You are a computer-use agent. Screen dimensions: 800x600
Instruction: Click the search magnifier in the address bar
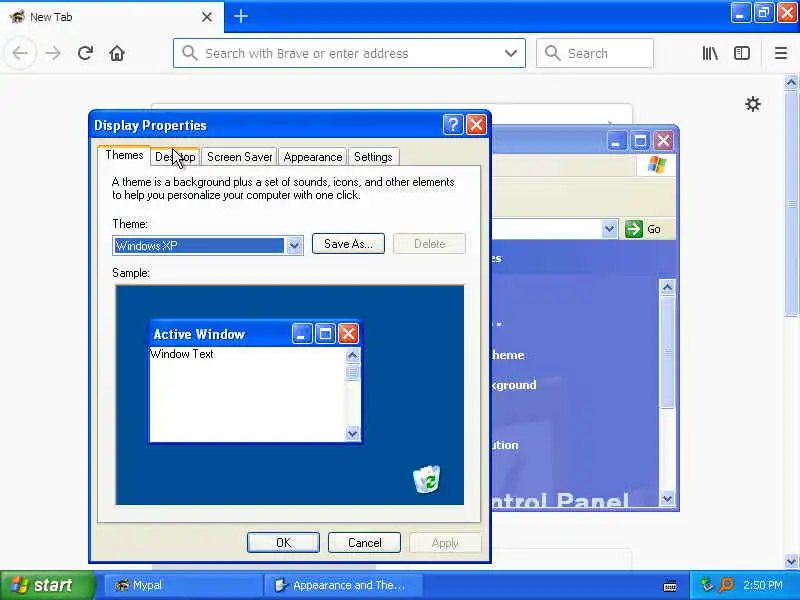(189, 53)
